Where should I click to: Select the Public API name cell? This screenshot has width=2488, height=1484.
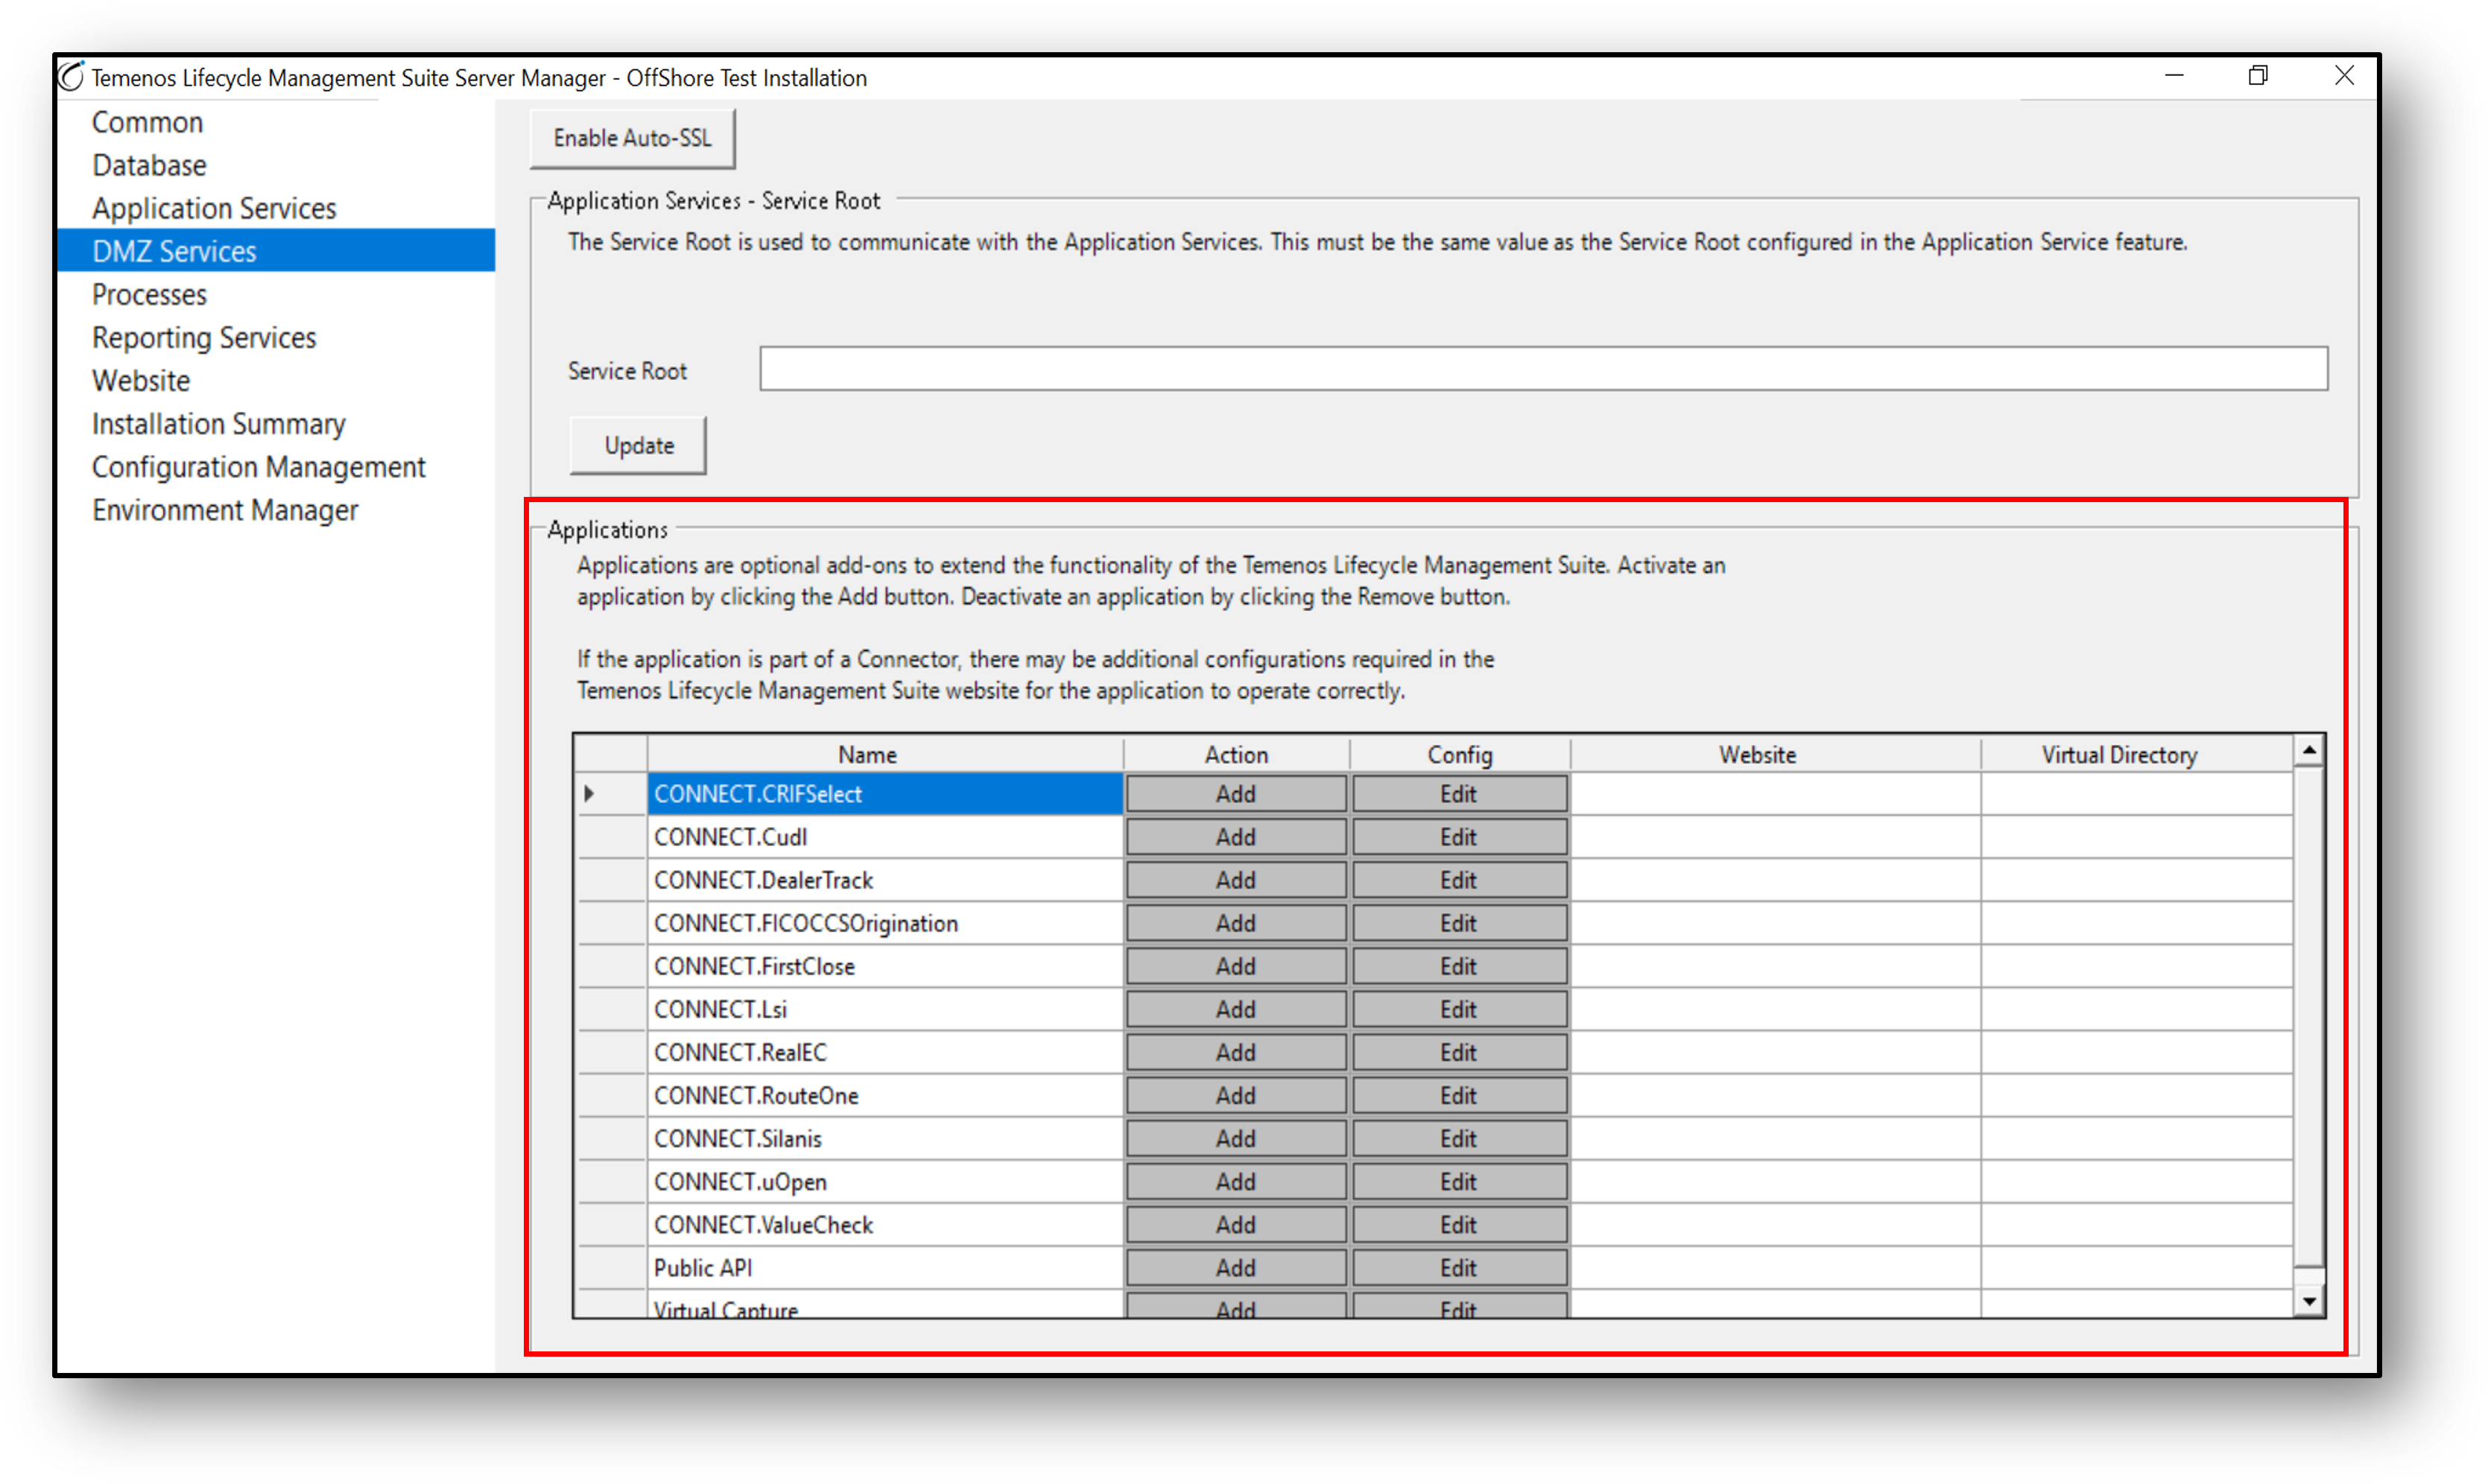[x=885, y=1267]
